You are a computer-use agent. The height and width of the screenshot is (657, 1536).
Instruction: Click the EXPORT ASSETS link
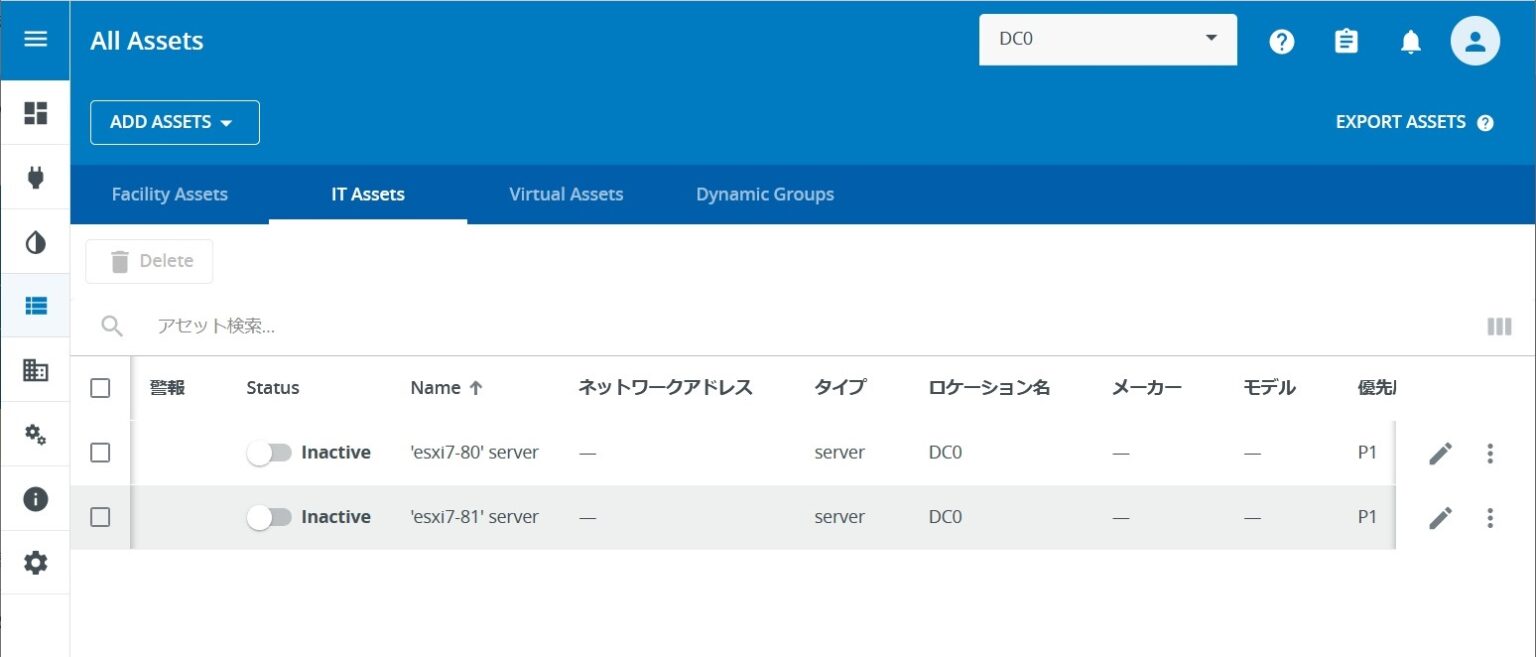[1400, 121]
